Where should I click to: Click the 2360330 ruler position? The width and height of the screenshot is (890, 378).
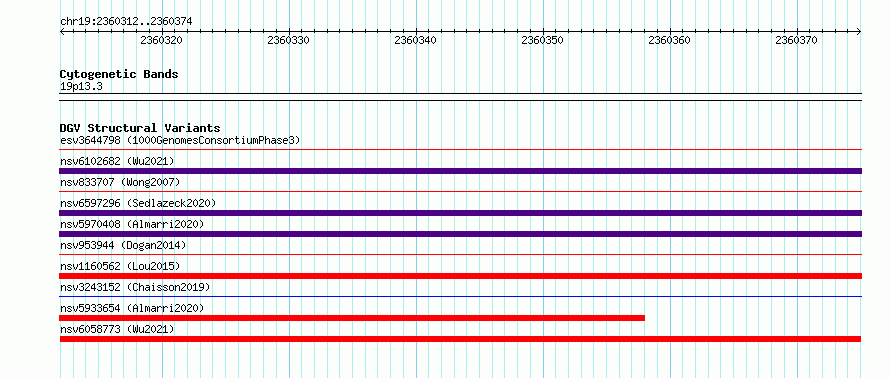click(289, 40)
